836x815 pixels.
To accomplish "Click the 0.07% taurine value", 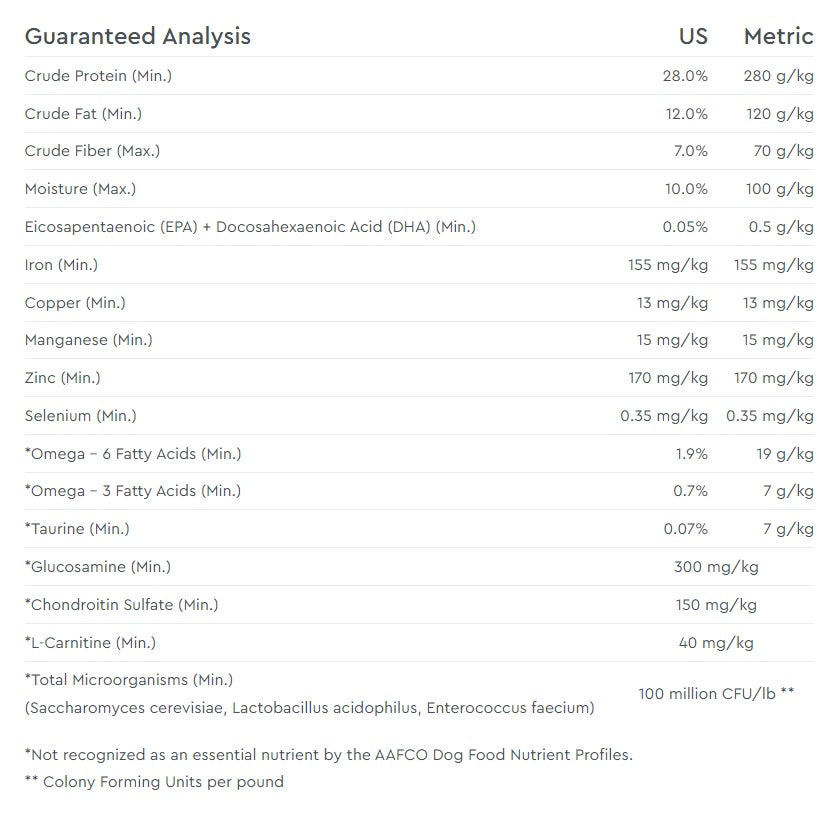I will point(685,529).
